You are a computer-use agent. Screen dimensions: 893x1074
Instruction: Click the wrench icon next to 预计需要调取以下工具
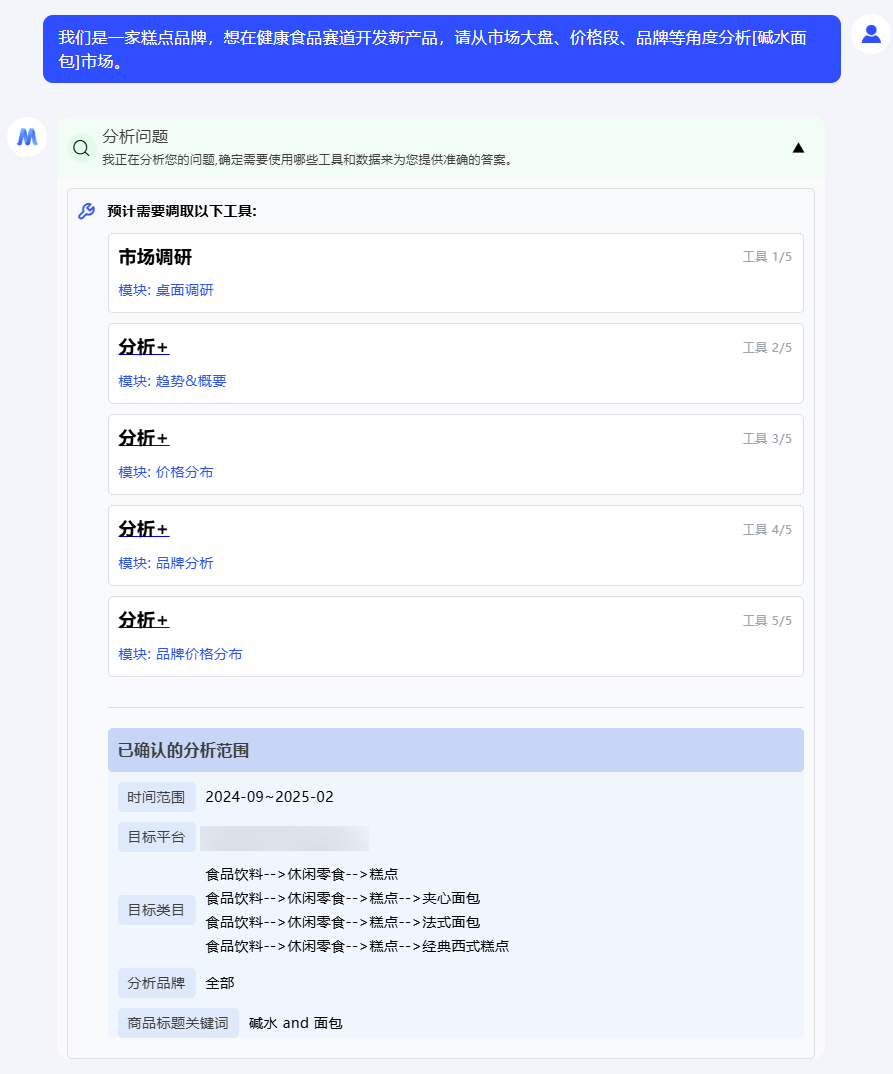86,211
